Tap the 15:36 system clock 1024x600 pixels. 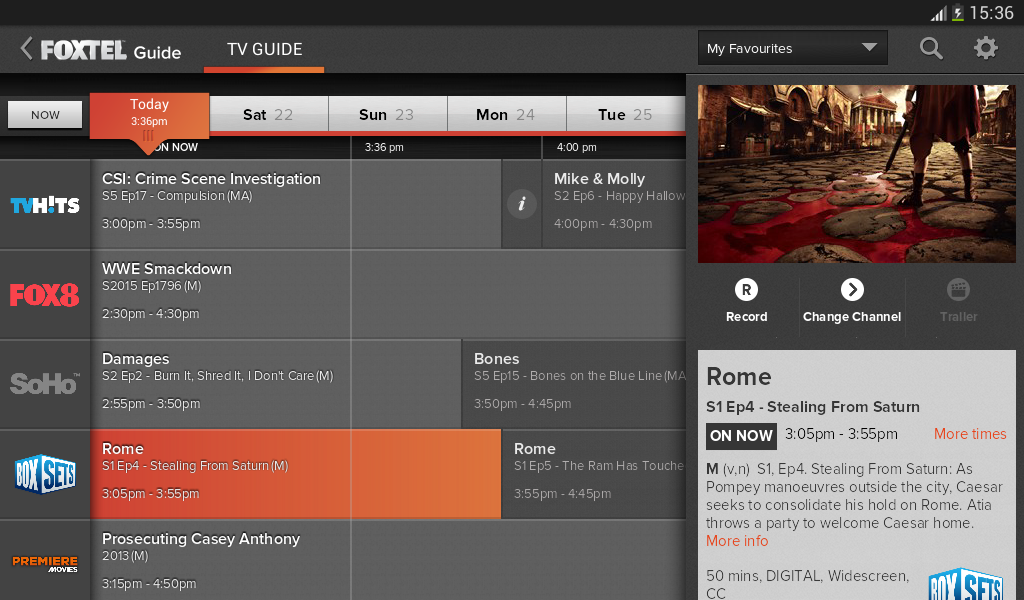[x=991, y=13]
